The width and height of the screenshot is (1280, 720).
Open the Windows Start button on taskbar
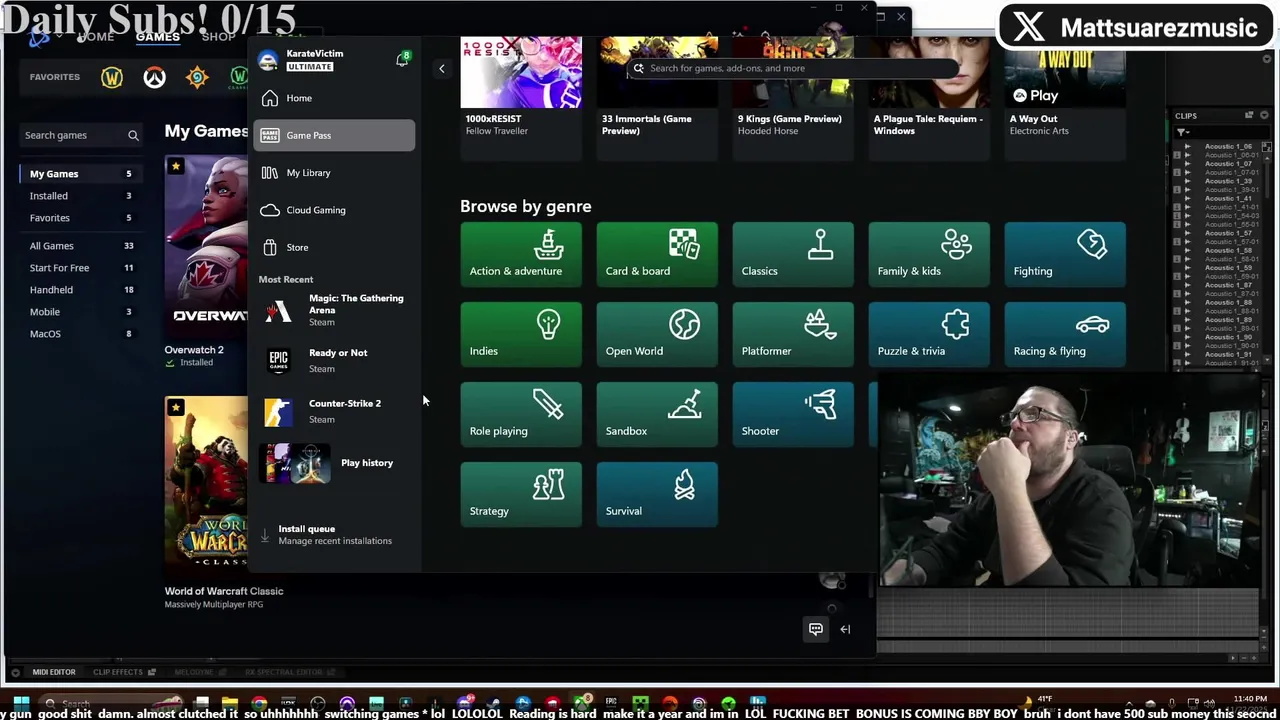pyautogui.click(x=21, y=703)
